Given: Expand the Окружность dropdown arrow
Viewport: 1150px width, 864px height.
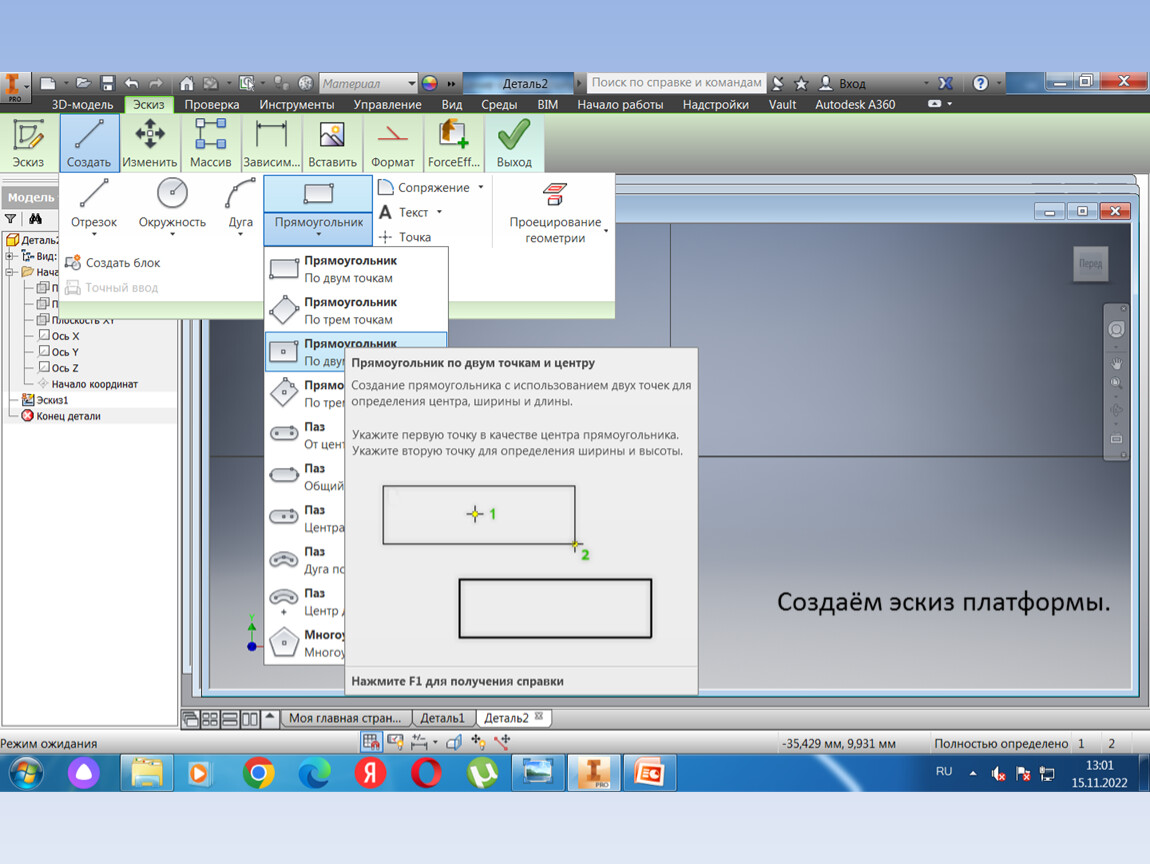Looking at the screenshot, I should pos(172,235).
